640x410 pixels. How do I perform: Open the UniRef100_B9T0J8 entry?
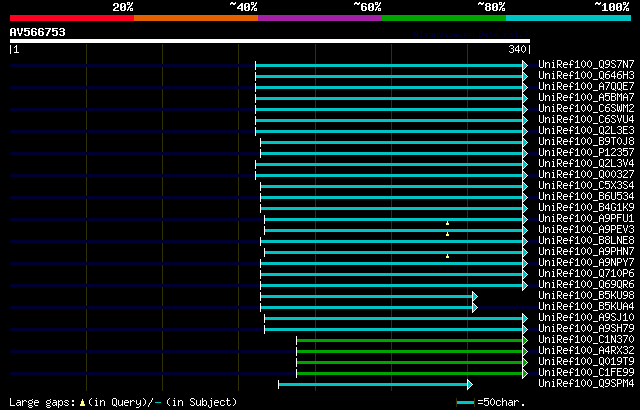pos(586,142)
